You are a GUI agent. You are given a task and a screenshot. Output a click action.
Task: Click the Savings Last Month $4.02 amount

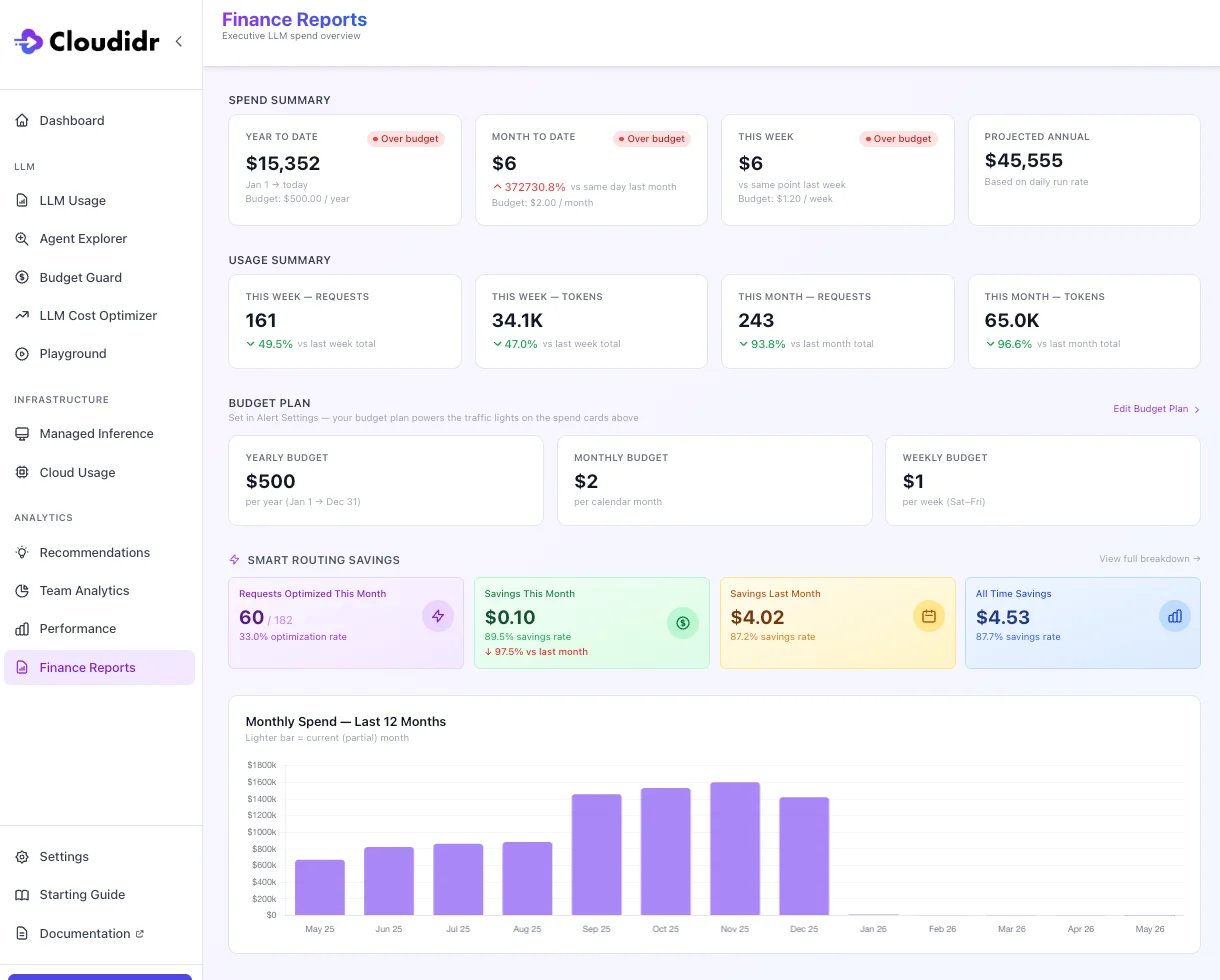coord(757,618)
